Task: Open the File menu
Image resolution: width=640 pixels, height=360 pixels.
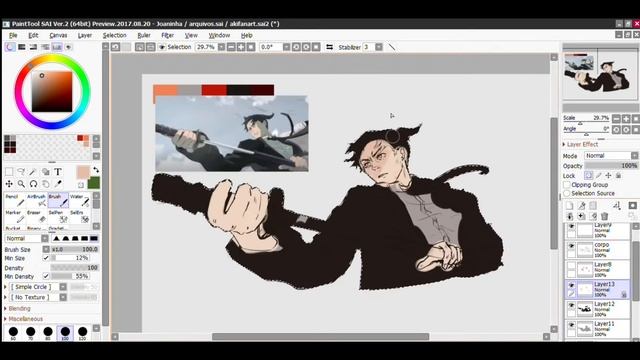Action: (x=13, y=36)
